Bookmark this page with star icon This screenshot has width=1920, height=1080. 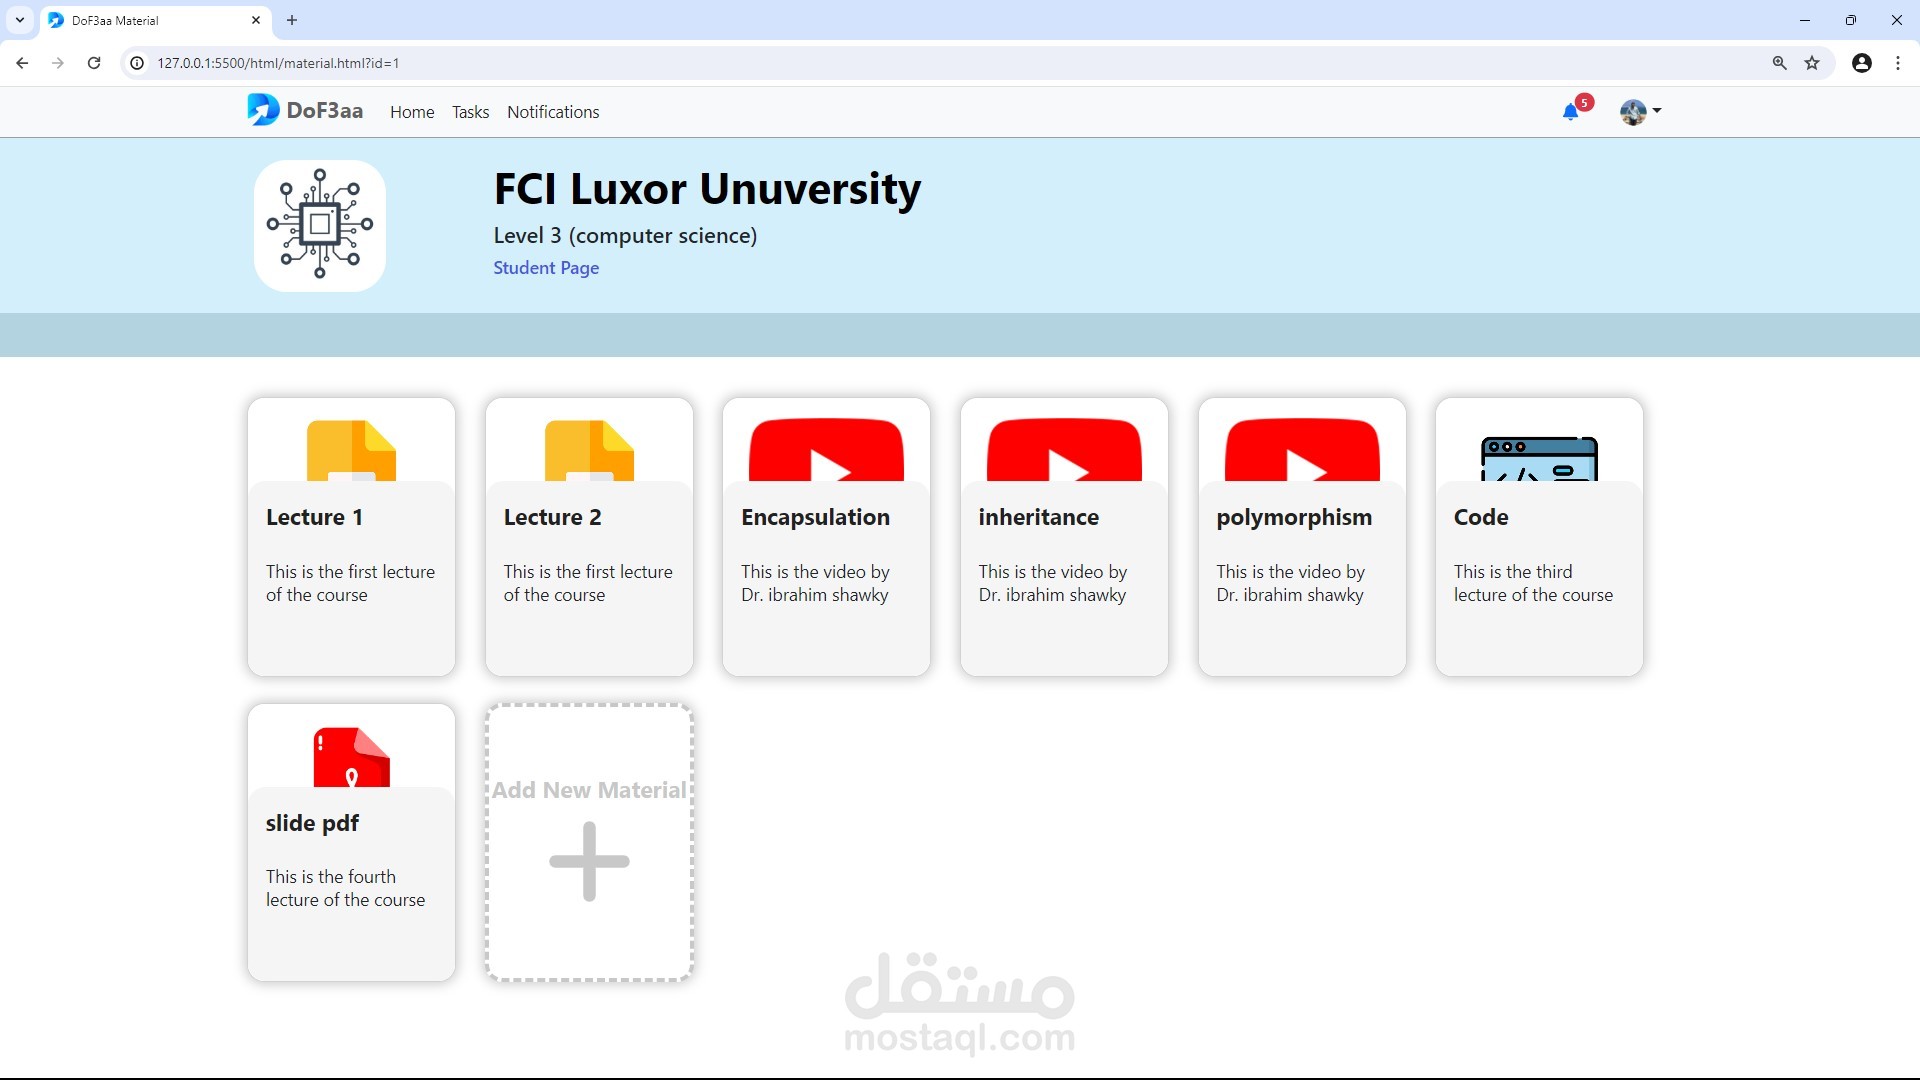(1812, 63)
